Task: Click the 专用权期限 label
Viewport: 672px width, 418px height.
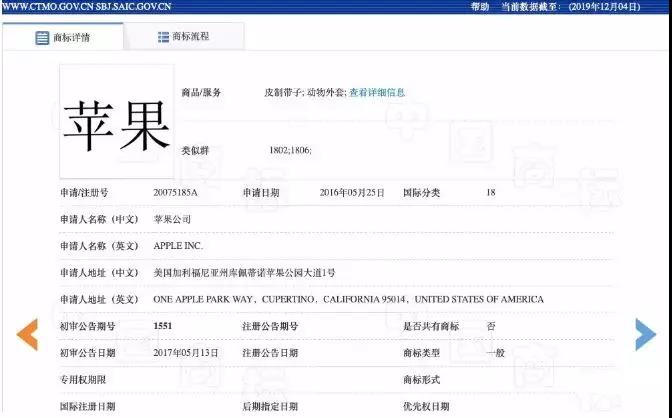Action: point(83,379)
